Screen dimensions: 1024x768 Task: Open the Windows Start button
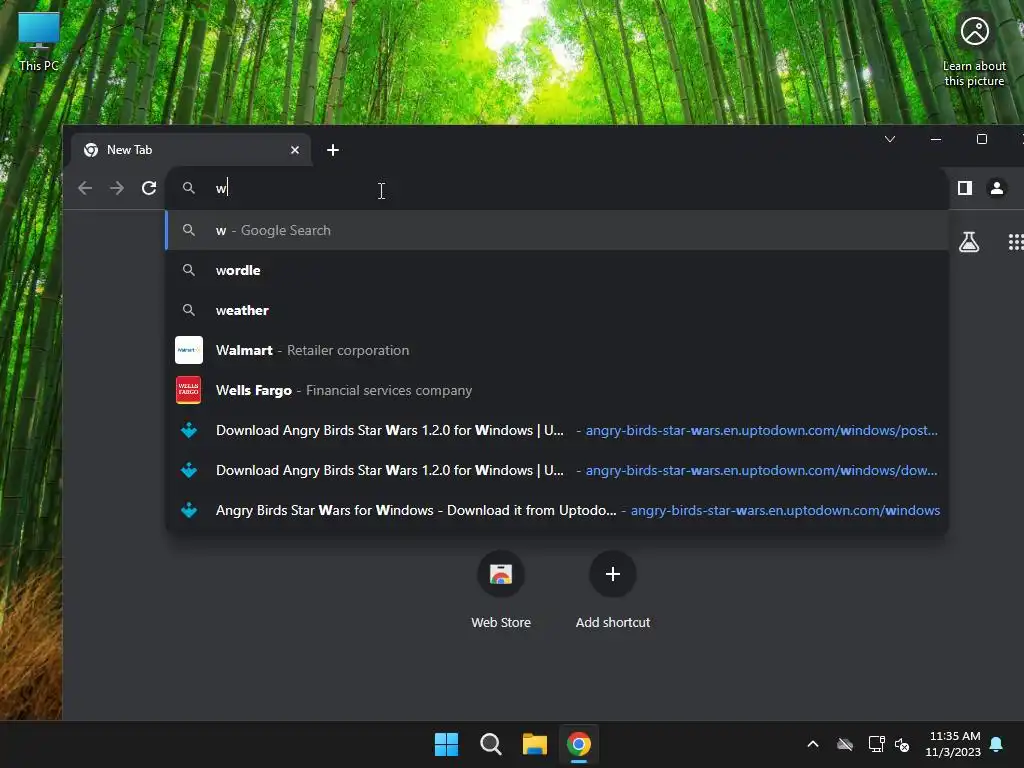click(x=447, y=744)
